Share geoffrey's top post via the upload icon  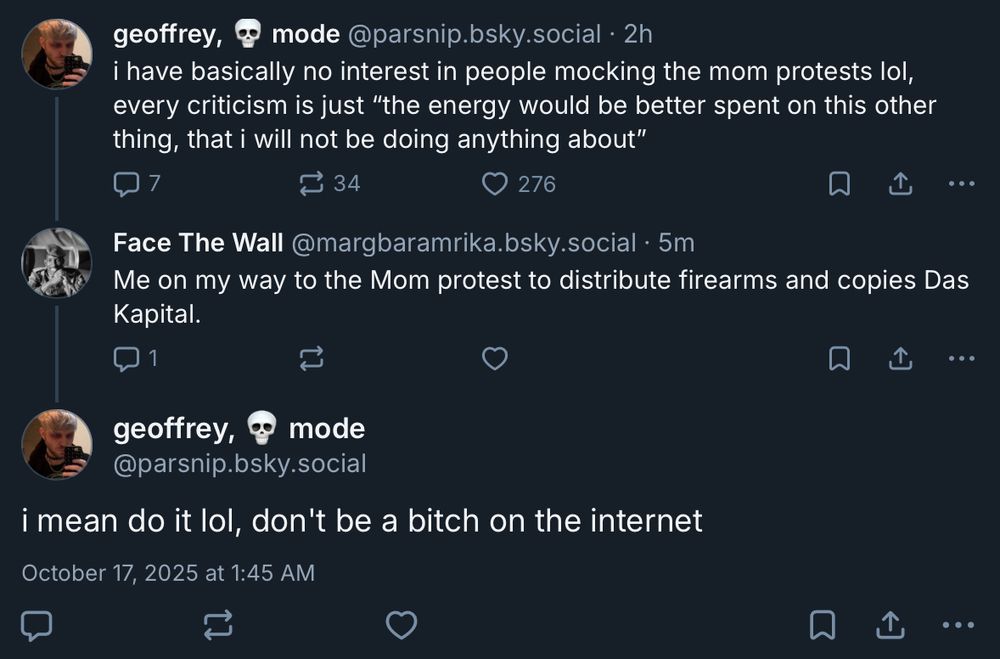pyautogui.click(x=899, y=183)
